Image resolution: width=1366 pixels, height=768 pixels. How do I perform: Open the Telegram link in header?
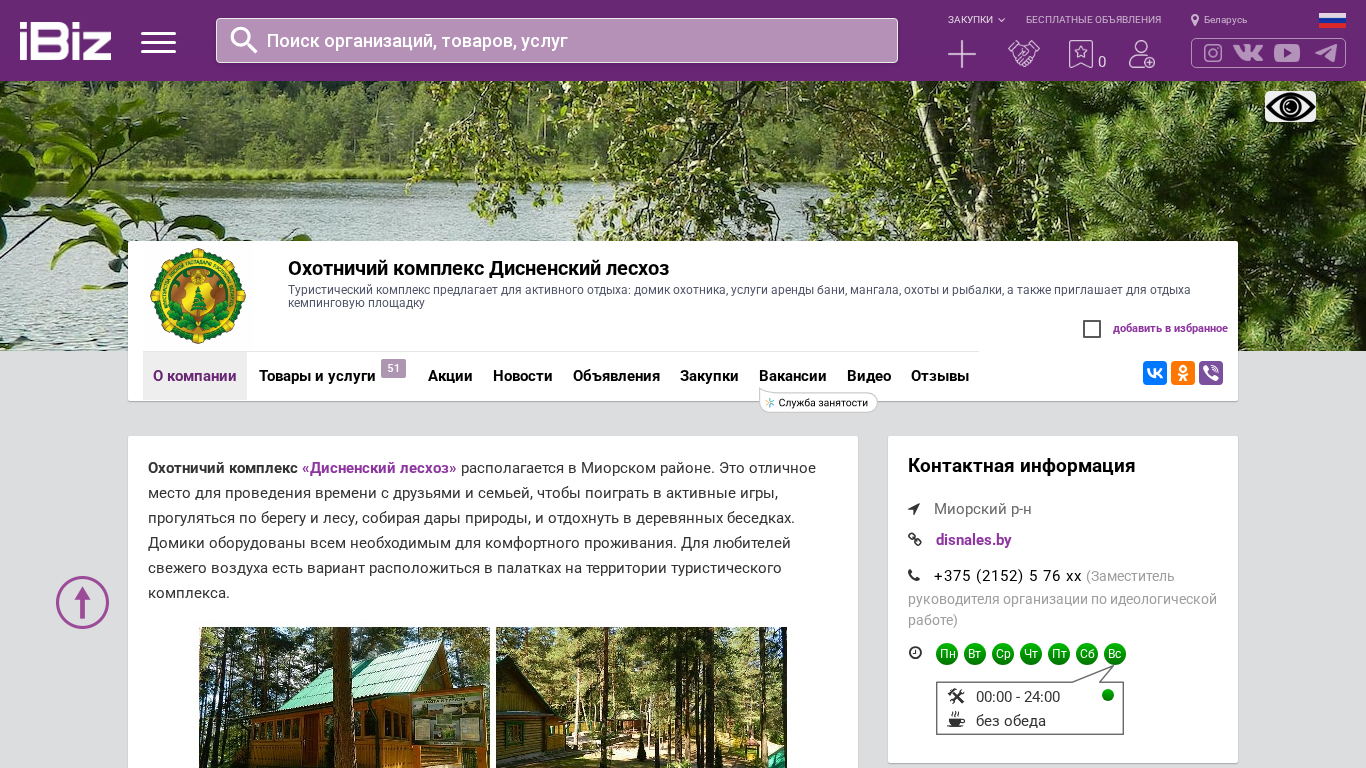pos(1326,53)
